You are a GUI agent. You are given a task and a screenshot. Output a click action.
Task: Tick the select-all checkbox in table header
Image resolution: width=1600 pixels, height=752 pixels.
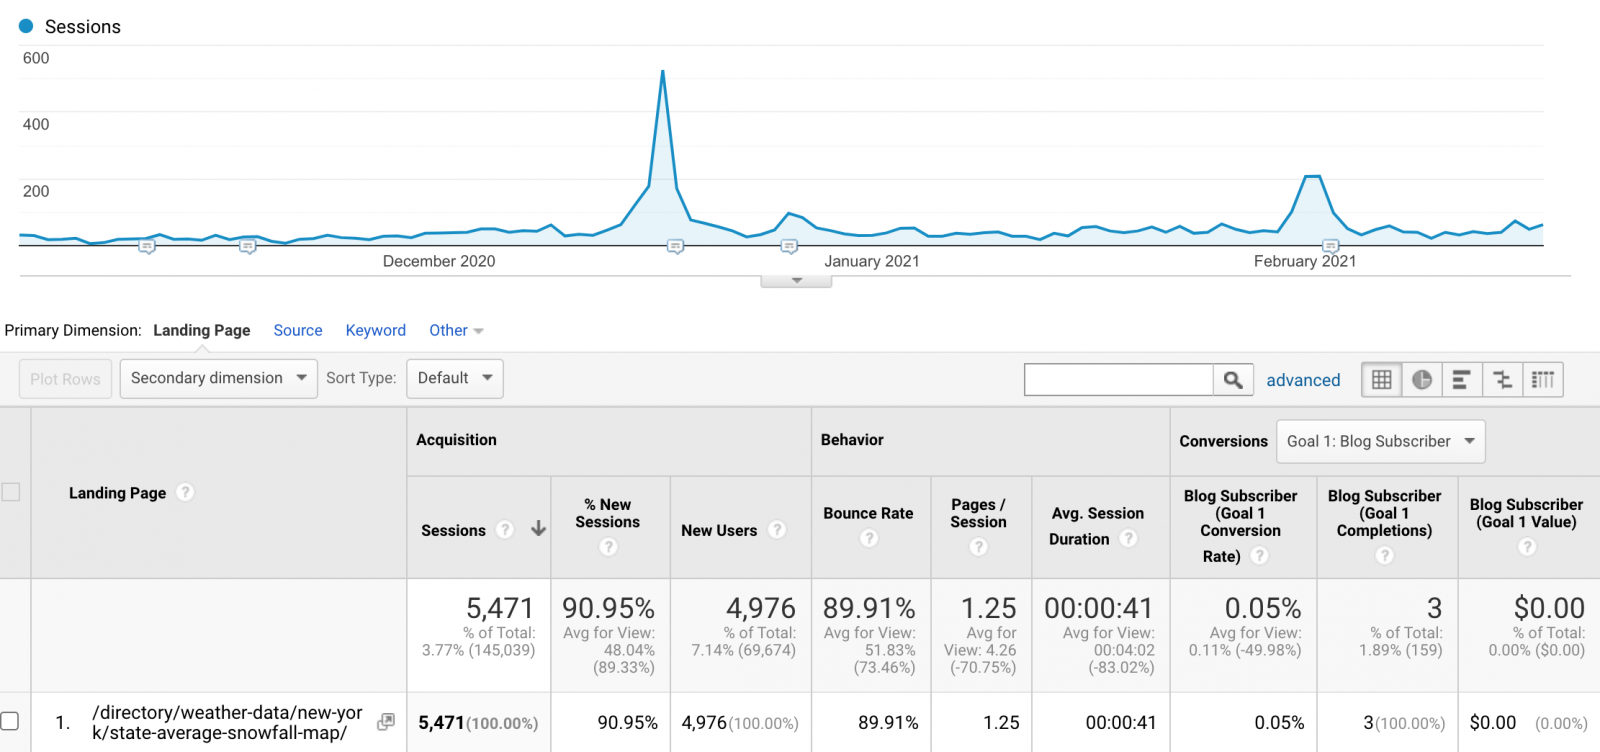tap(11, 492)
